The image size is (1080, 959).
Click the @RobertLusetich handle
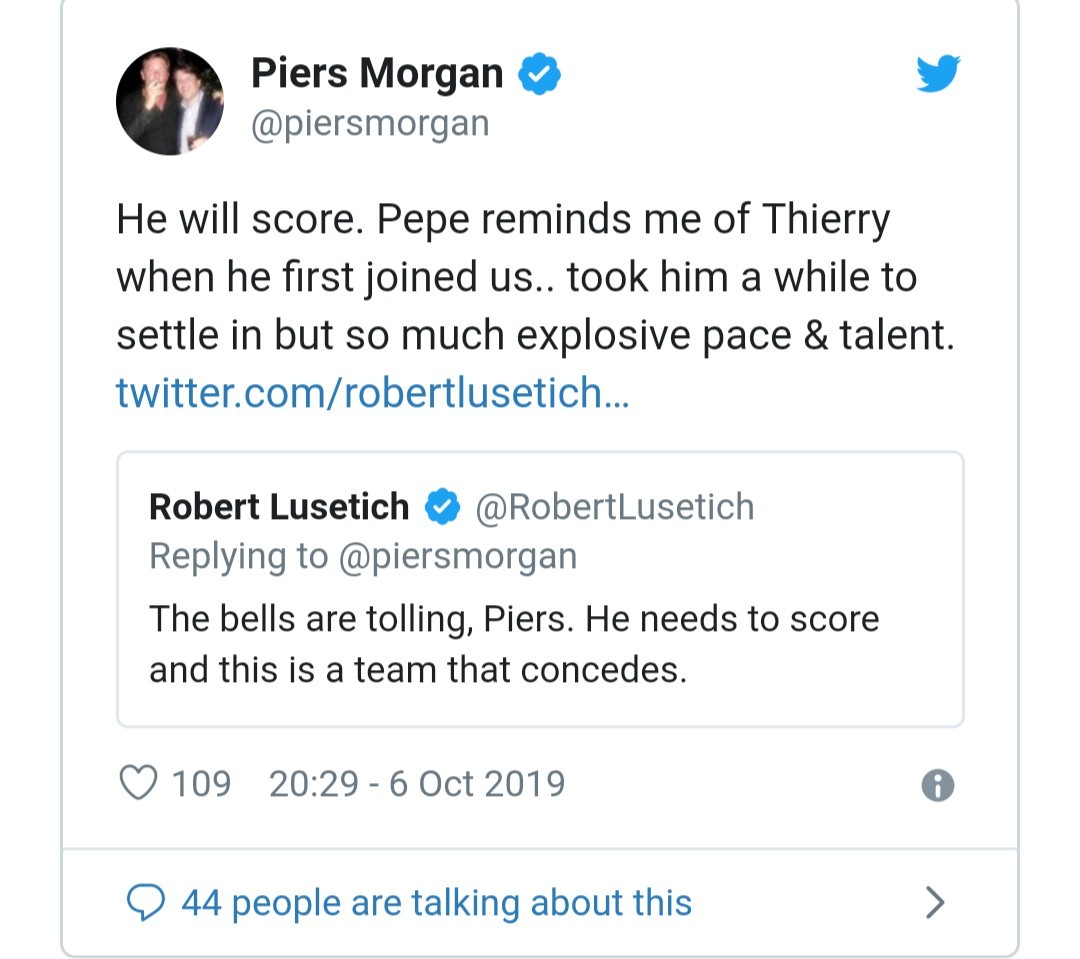point(615,506)
